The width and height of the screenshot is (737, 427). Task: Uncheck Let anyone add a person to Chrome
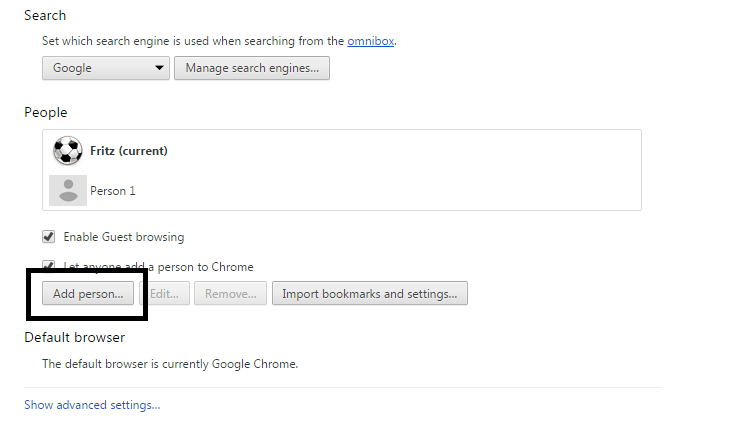48,266
